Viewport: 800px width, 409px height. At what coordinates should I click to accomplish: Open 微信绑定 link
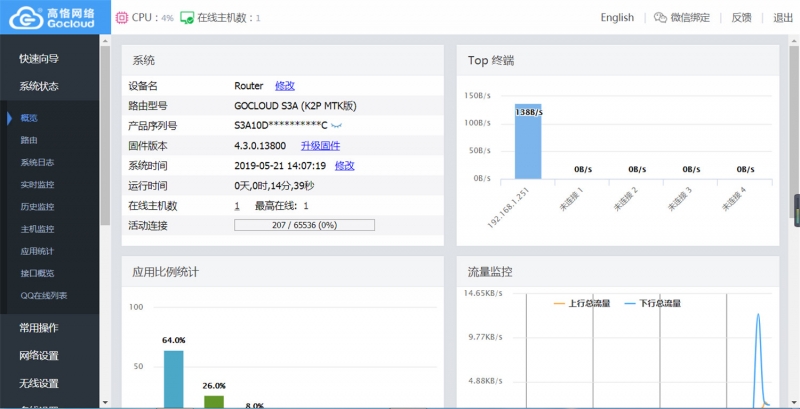pos(690,17)
